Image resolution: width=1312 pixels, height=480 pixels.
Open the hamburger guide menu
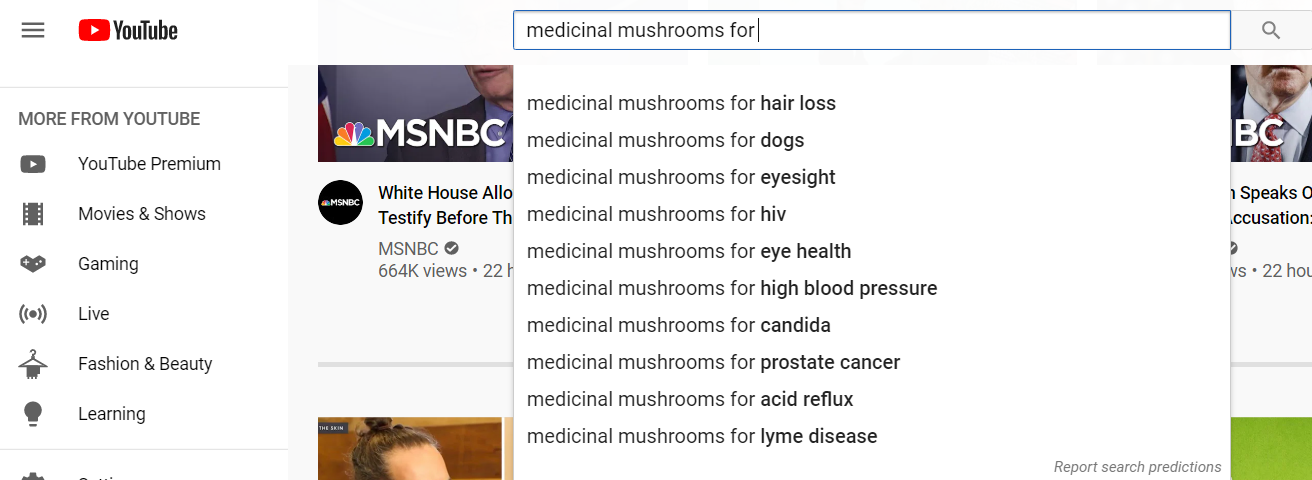tap(33, 30)
